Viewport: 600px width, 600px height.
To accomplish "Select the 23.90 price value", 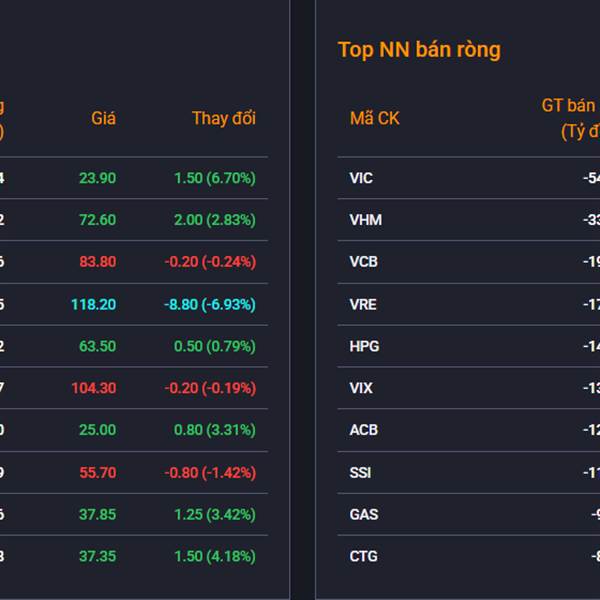I will pos(97,178).
